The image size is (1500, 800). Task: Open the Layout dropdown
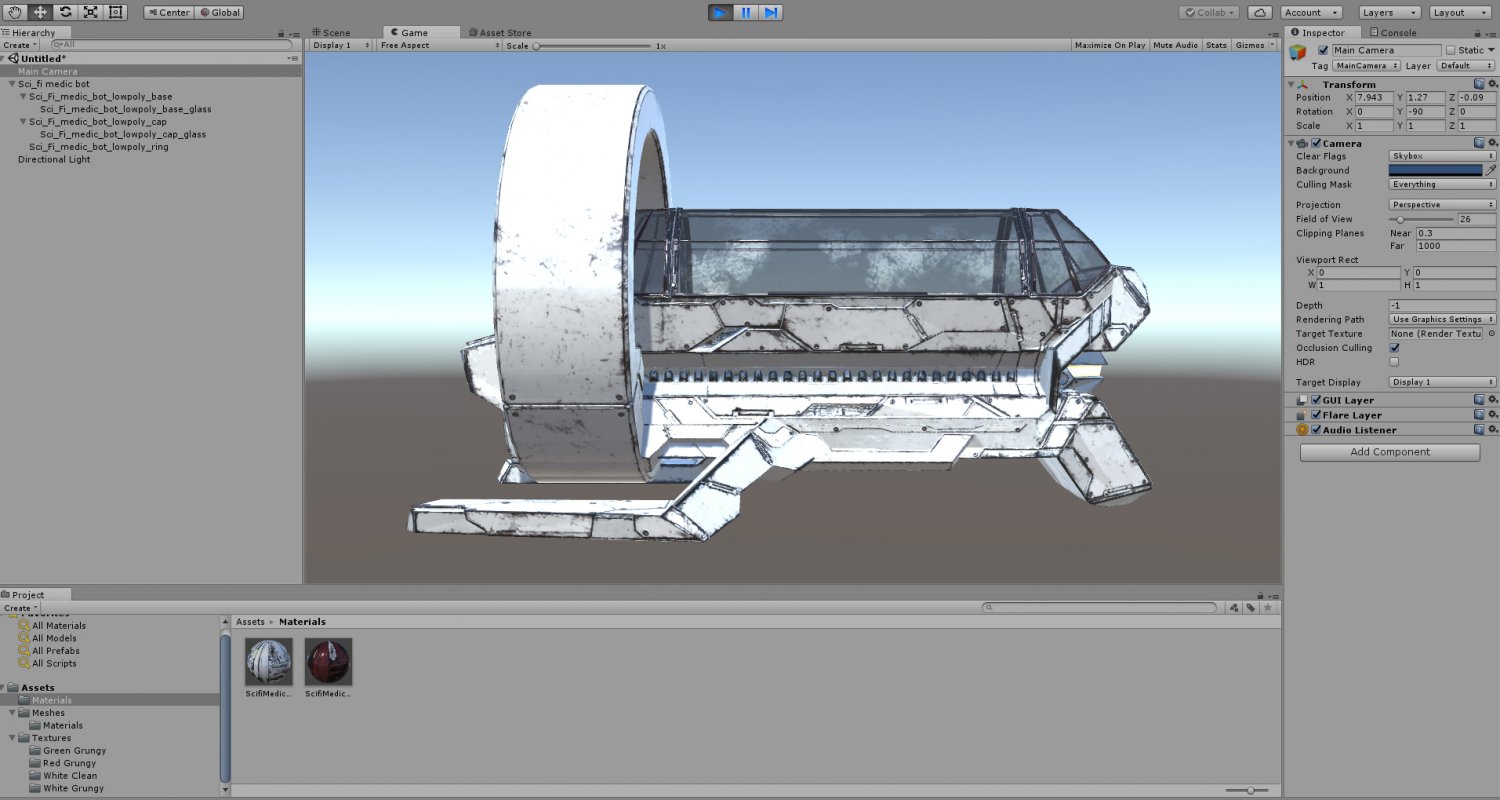[x=1461, y=12]
